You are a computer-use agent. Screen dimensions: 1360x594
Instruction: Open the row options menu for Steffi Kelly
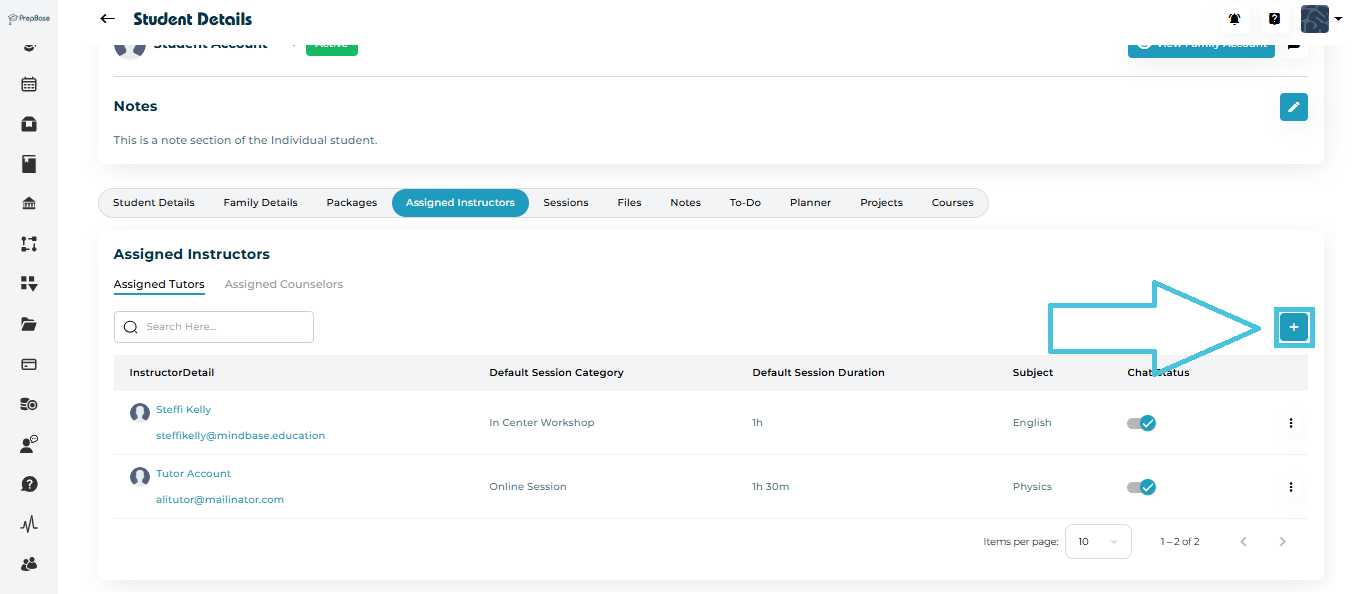coord(1290,423)
